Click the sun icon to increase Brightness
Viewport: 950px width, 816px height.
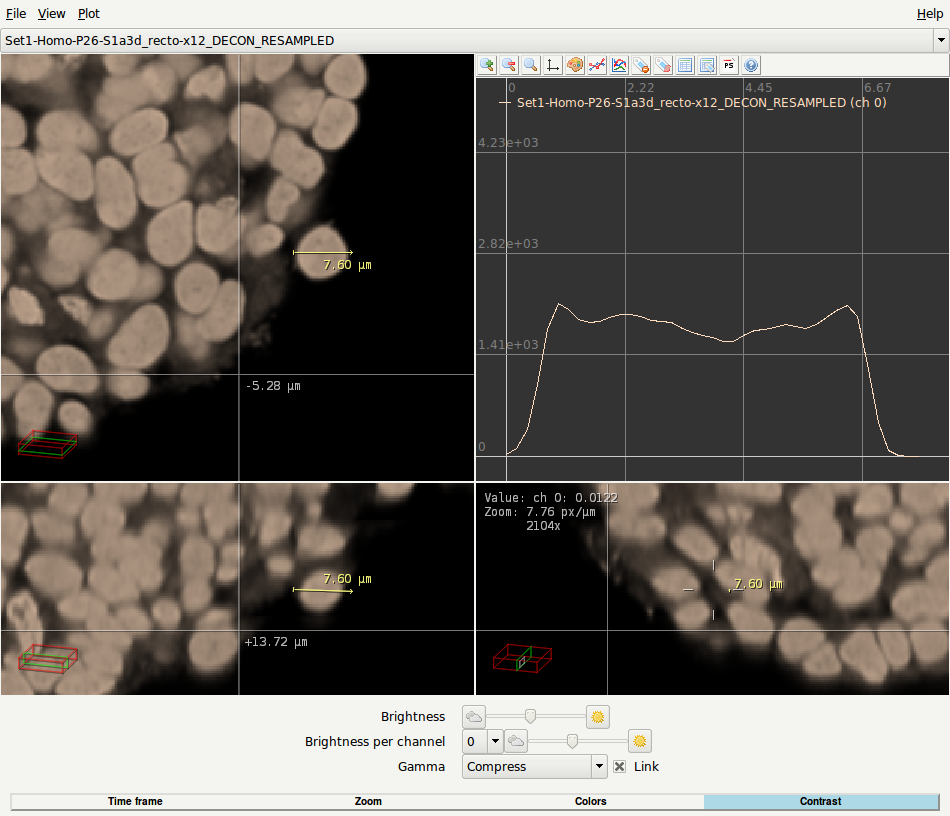[598, 717]
